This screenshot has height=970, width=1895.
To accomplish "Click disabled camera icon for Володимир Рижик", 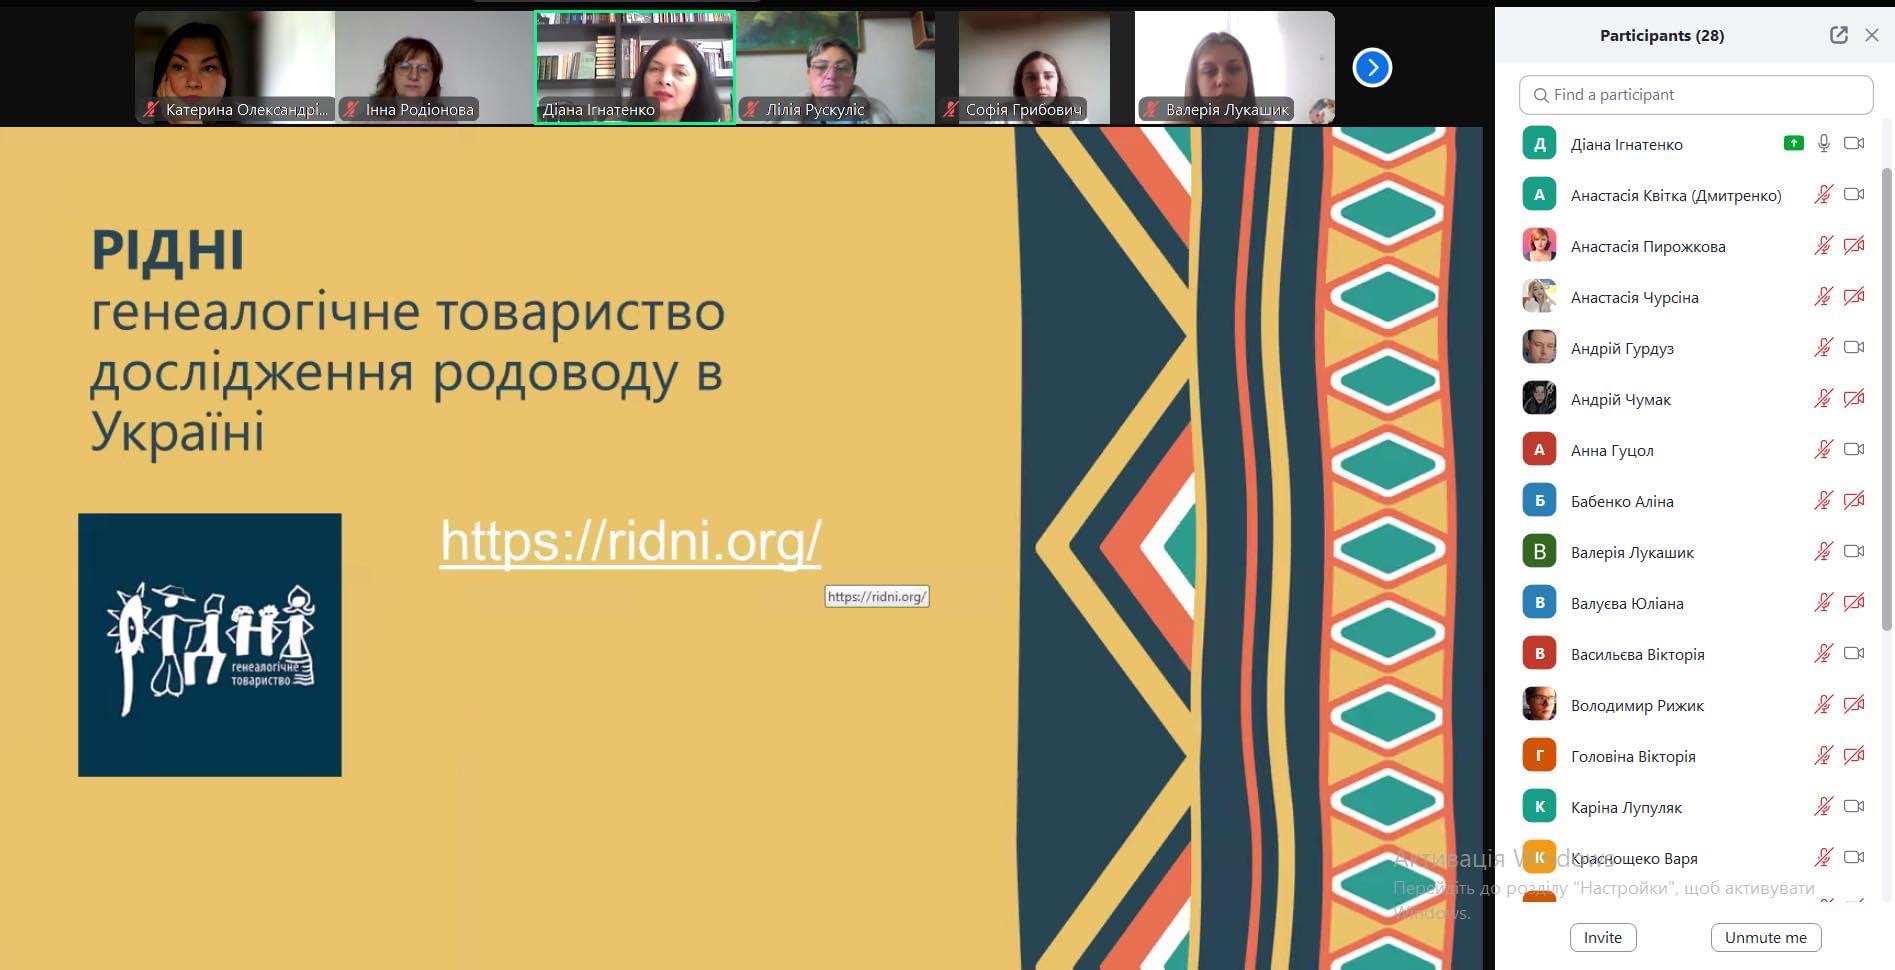I will pos(1854,704).
